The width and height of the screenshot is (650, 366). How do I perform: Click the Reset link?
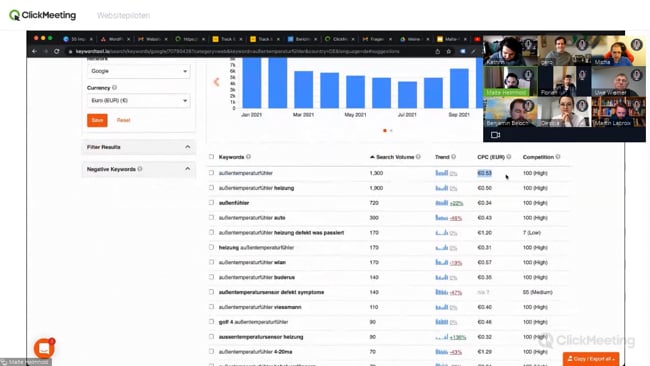pos(124,120)
